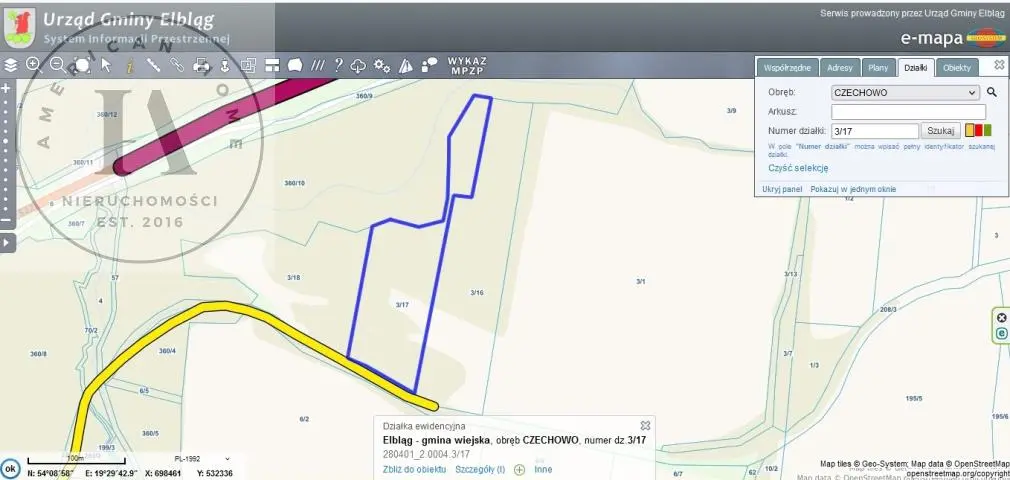Screen dimensions: 1010x480
Task: Click the cloud download icon
Action: point(359,65)
